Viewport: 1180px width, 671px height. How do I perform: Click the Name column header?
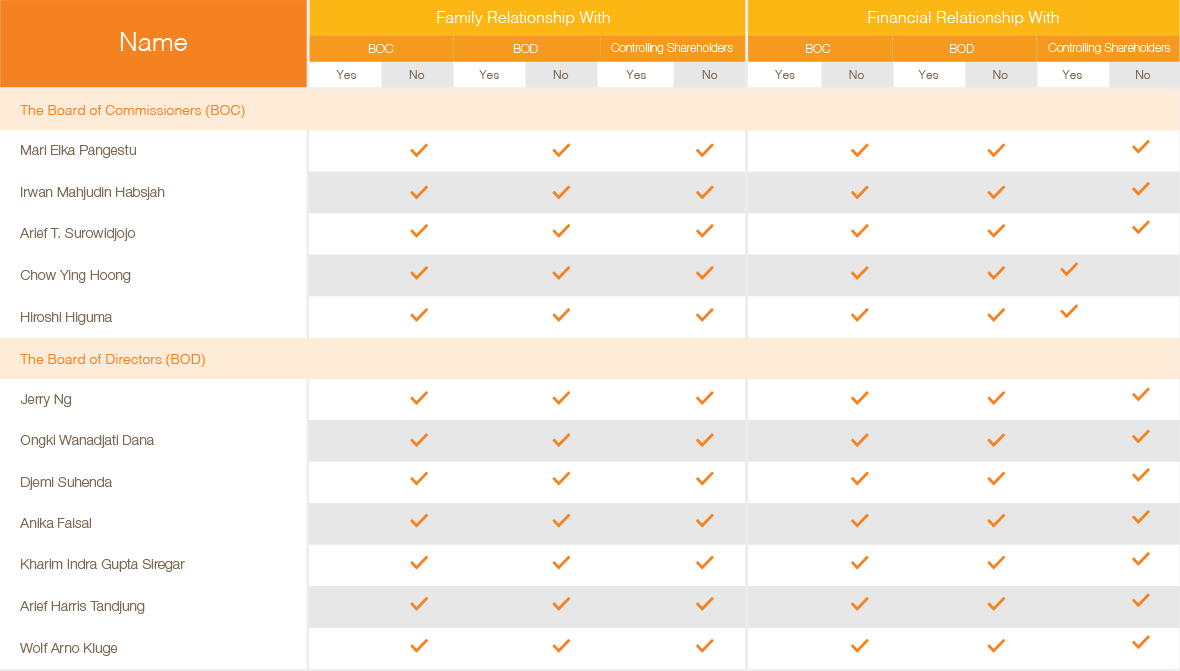pyautogui.click(x=154, y=43)
